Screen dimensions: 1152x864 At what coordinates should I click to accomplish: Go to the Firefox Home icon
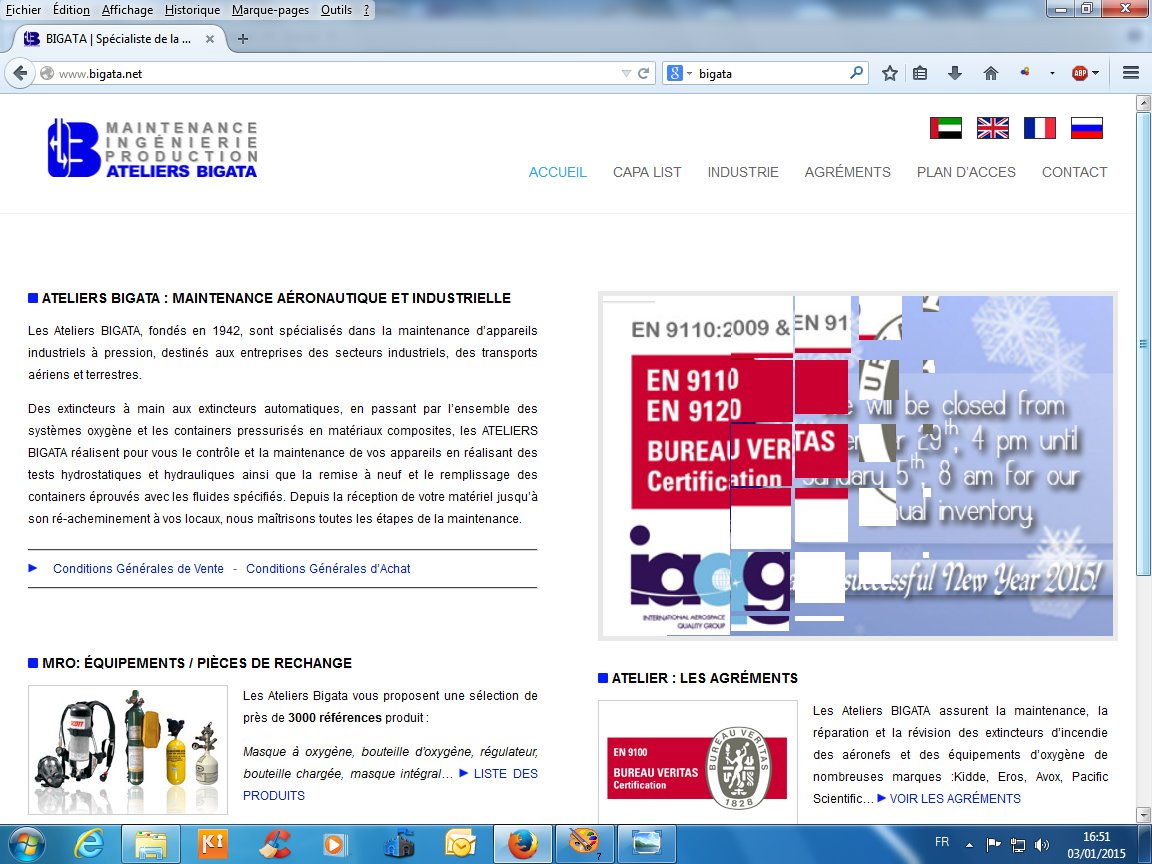[x=991, y=73]
